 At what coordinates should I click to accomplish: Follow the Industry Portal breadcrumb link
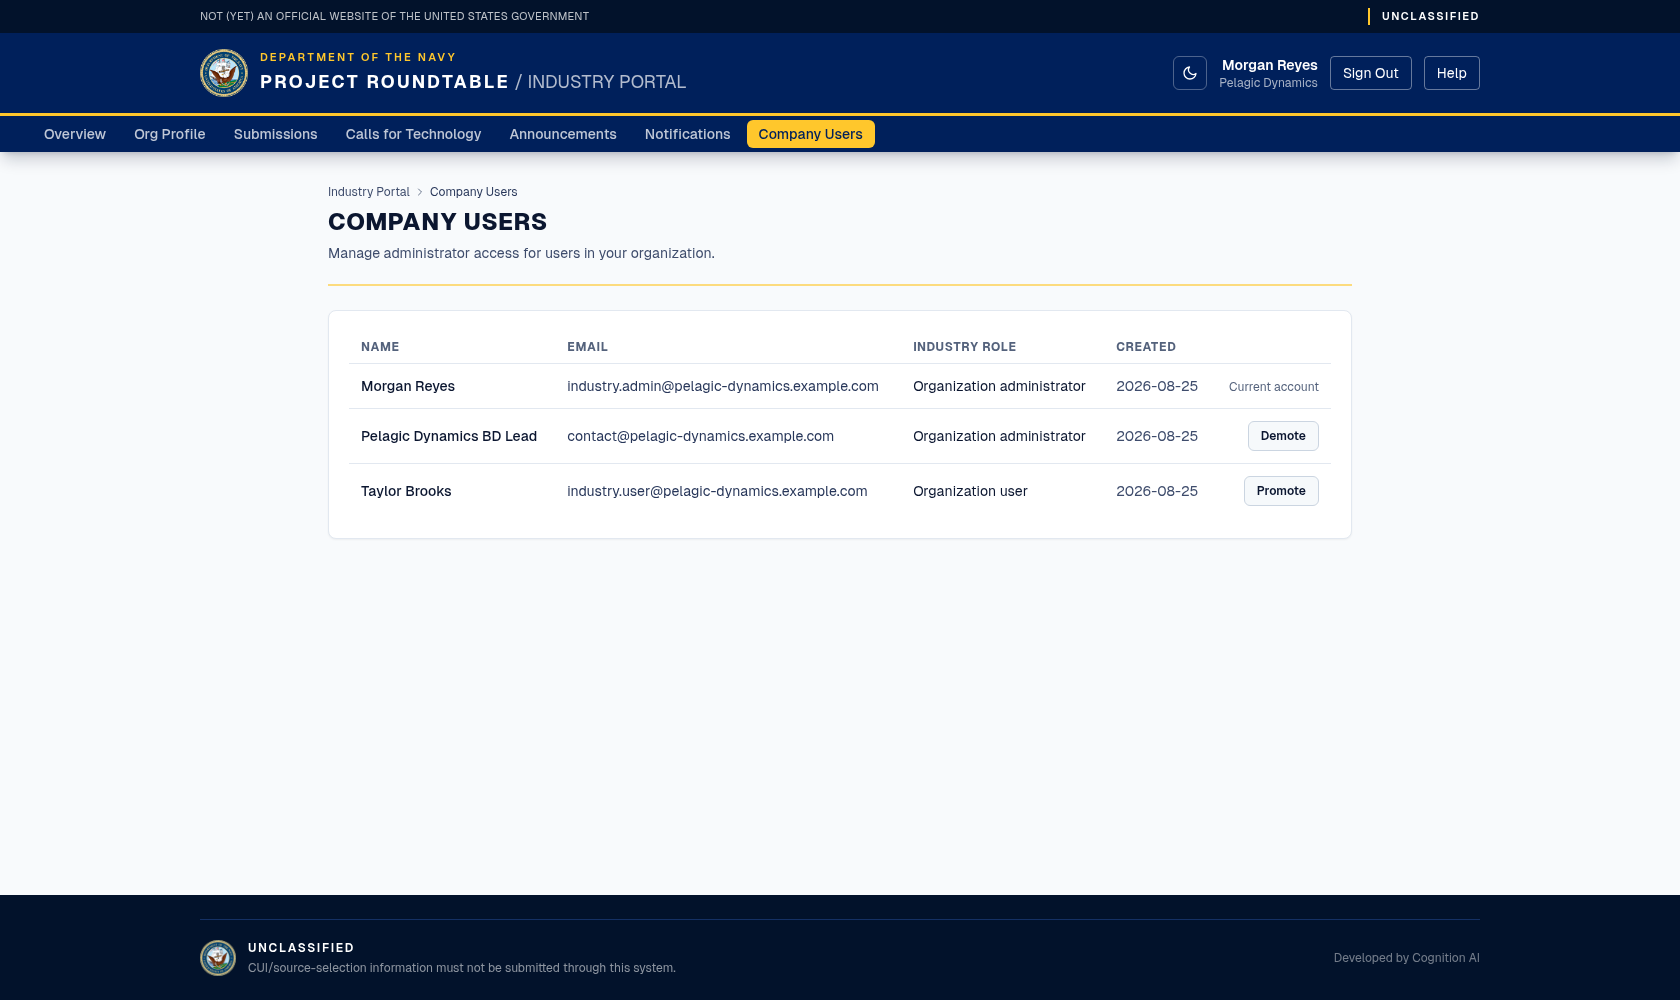tap(369, 192)
